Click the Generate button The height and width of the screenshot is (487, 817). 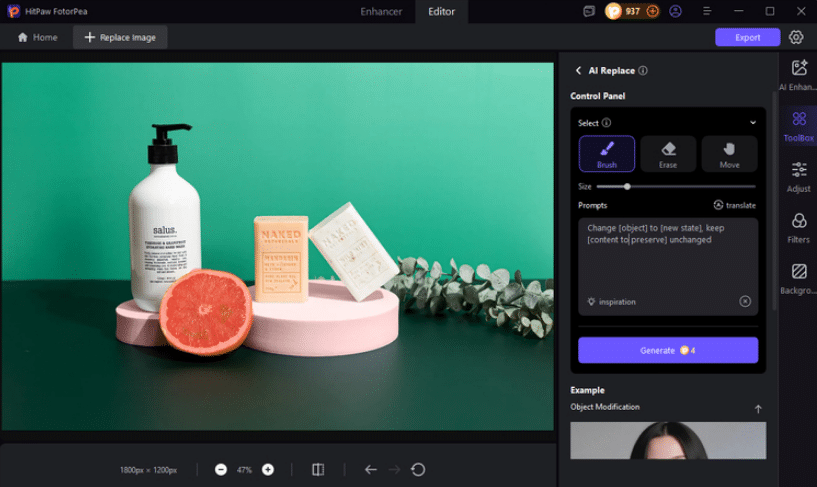tap(668, 350)
